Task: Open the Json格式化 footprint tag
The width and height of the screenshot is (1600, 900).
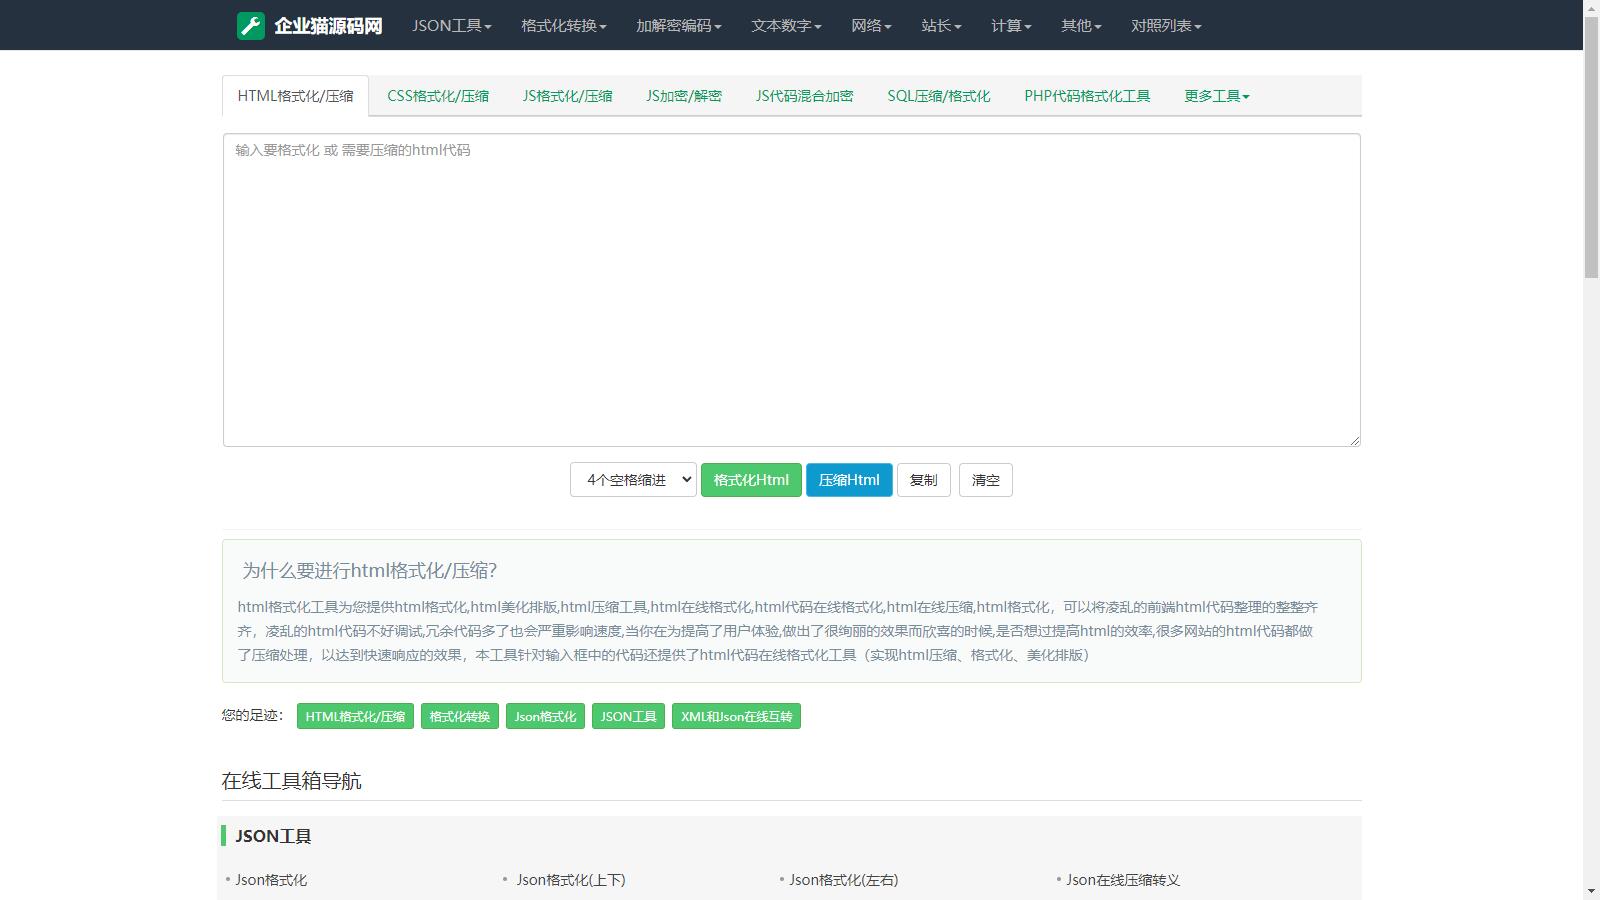Action: point(545,717)
